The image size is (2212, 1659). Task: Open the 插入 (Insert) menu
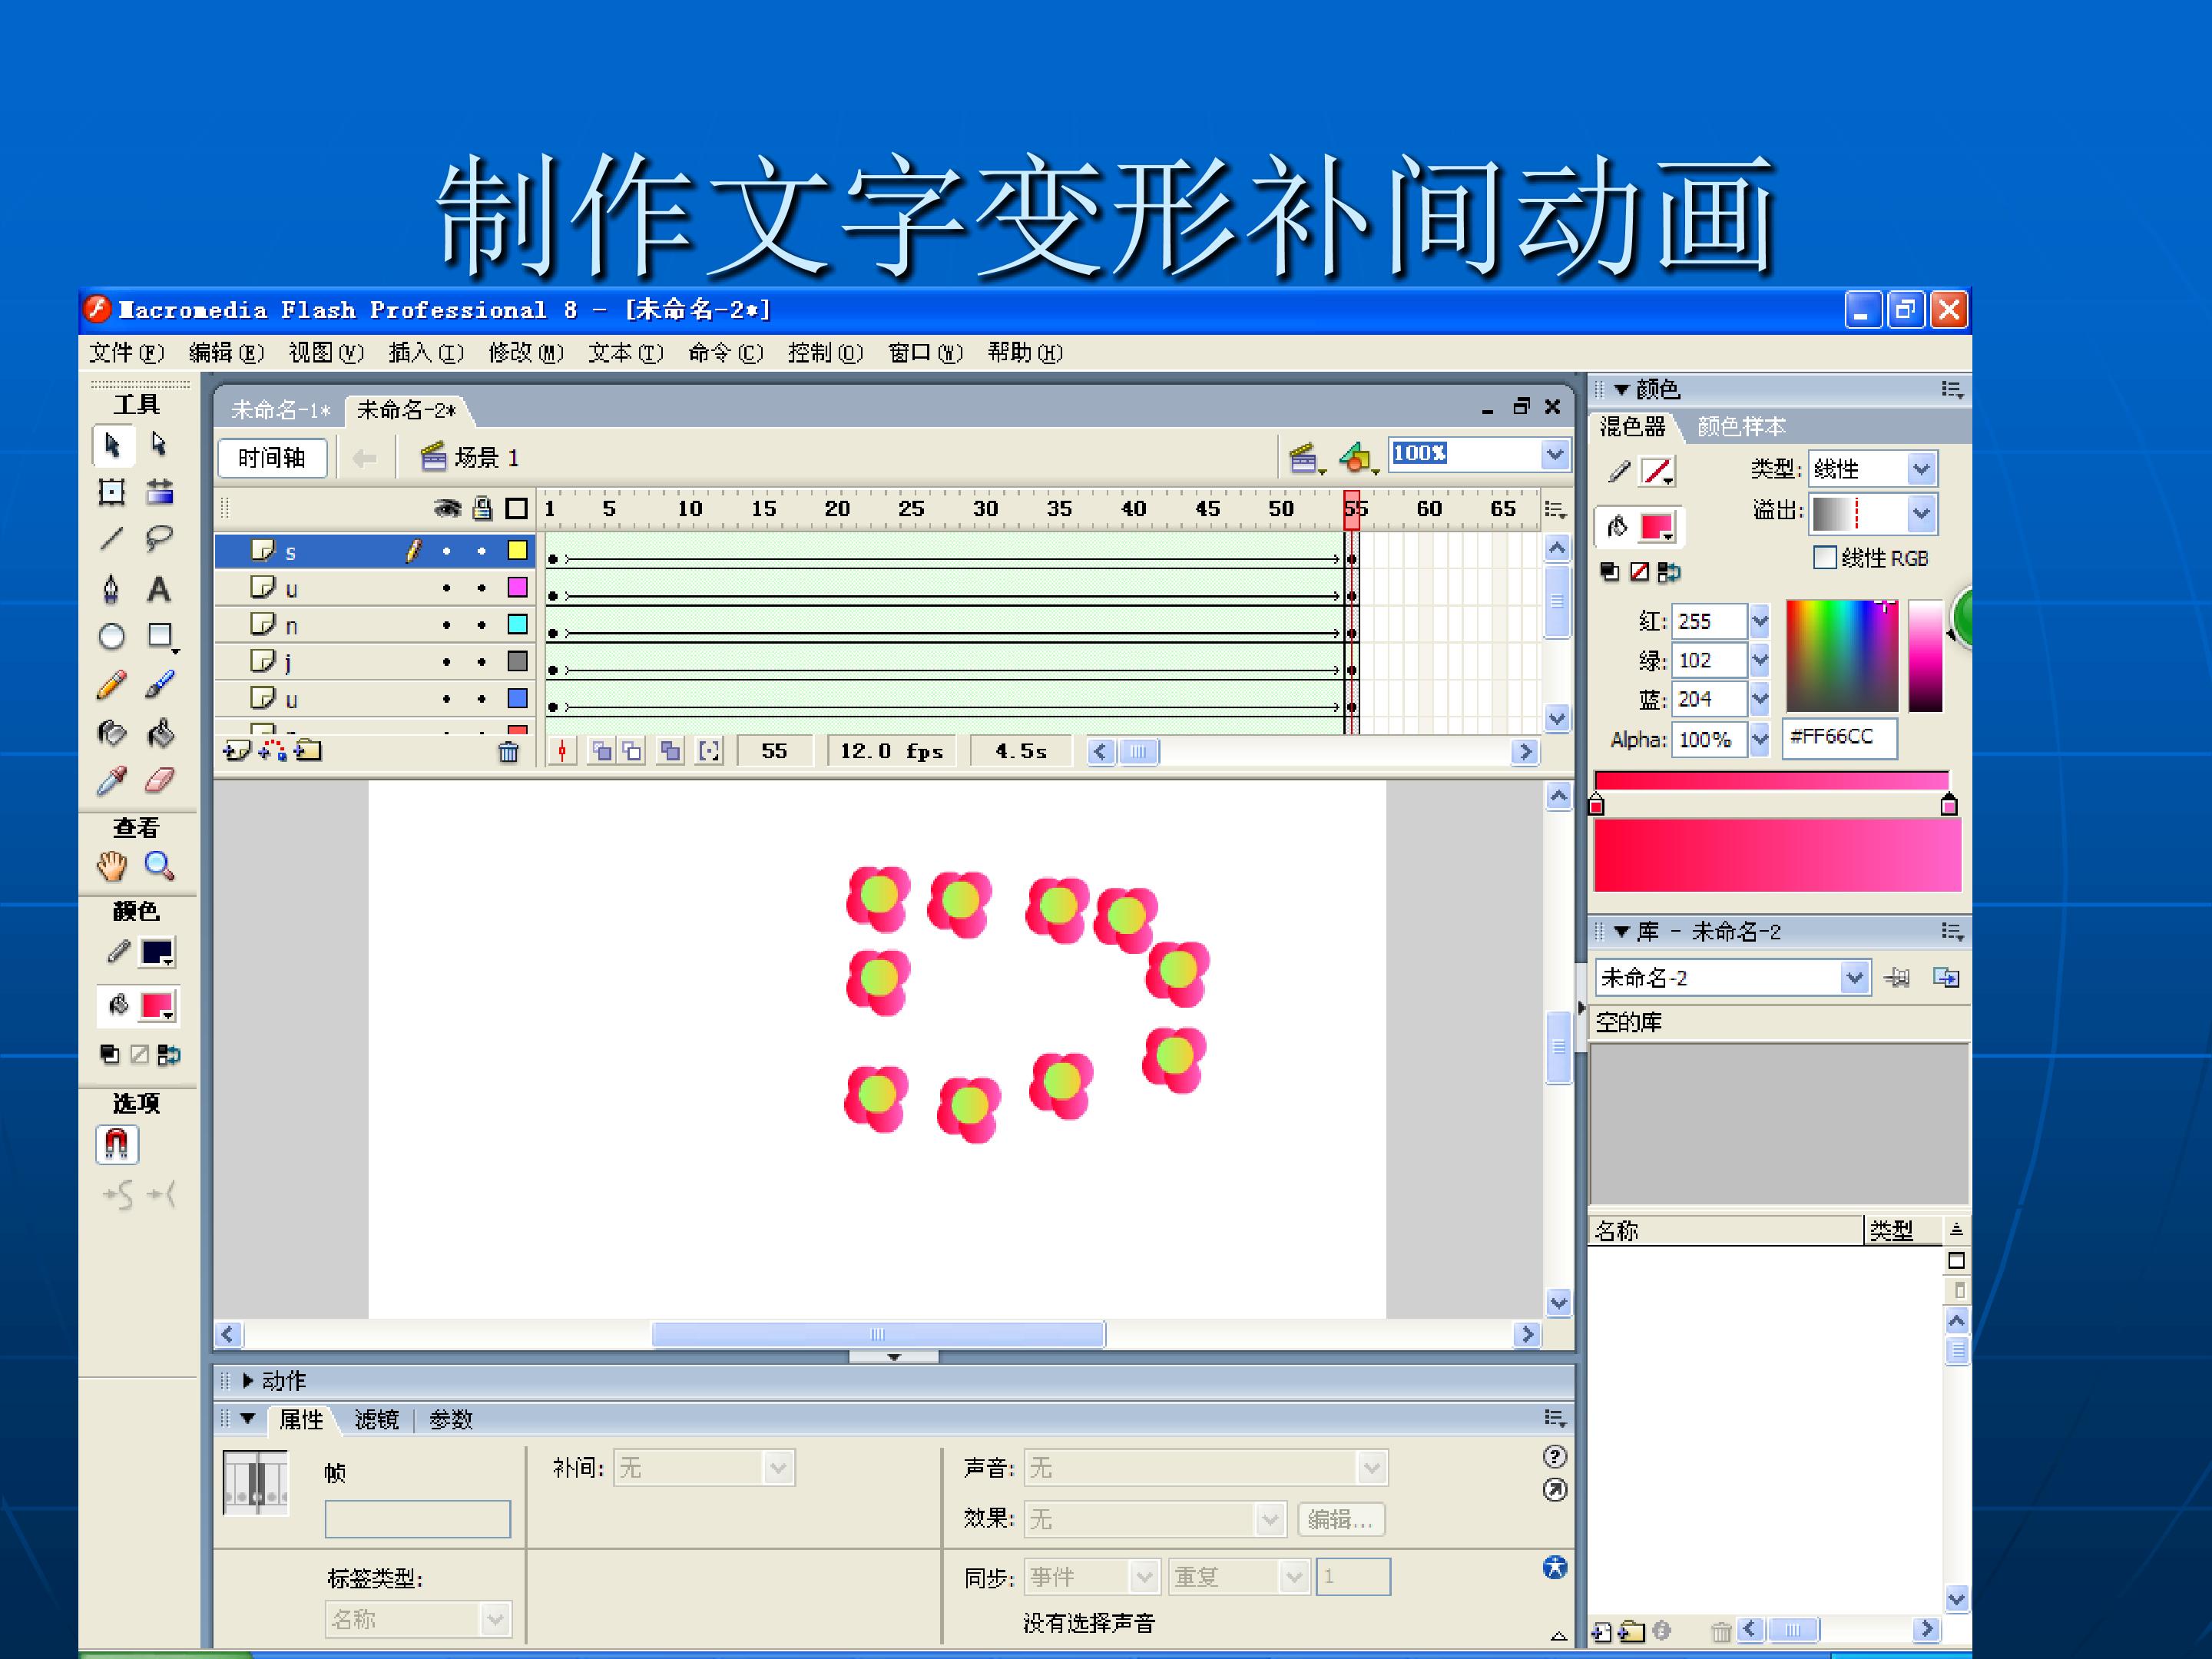(x=426, y=353)
